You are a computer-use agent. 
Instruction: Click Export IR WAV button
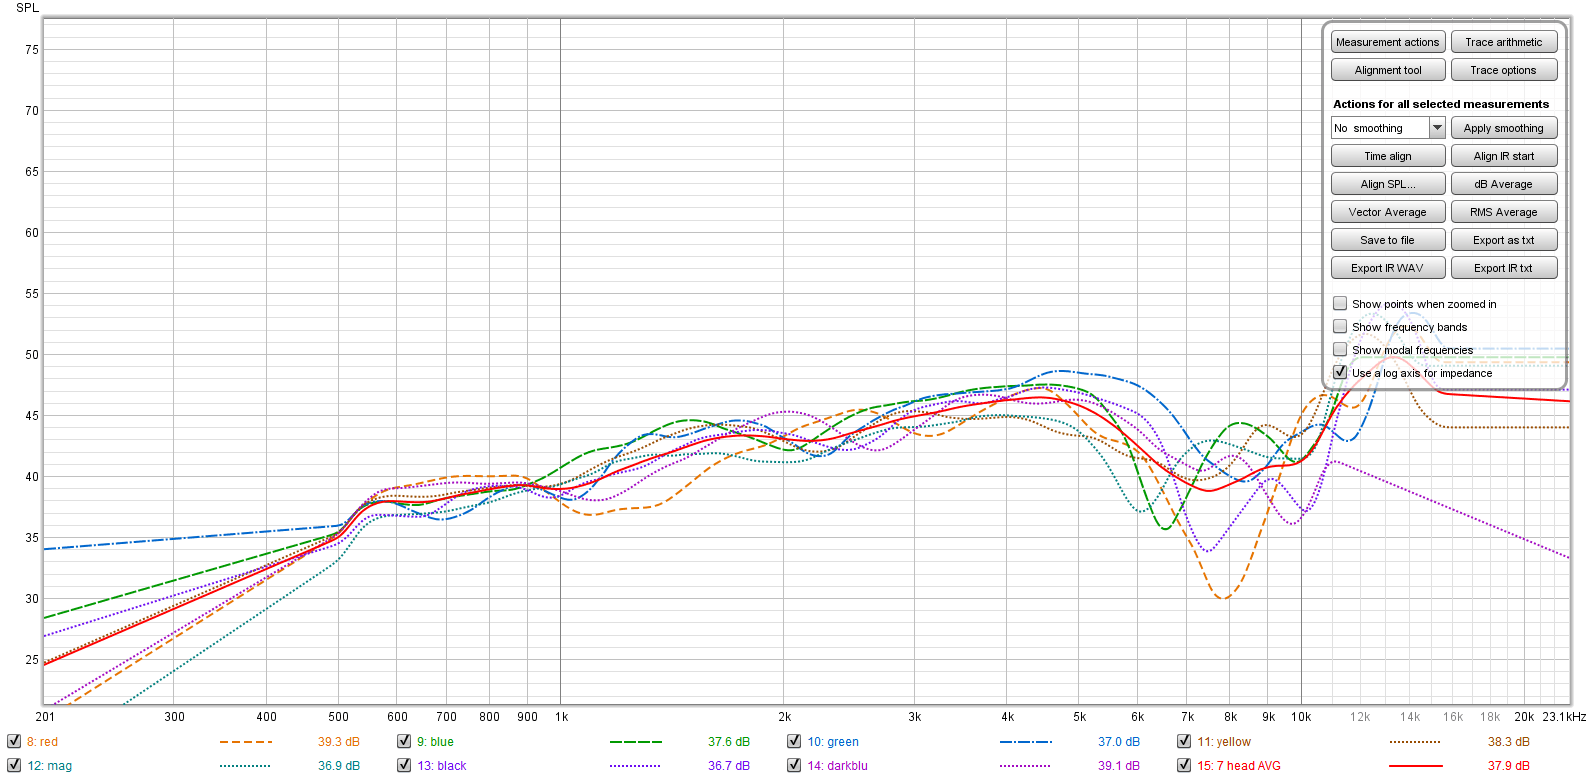(x=1388, y=268)
